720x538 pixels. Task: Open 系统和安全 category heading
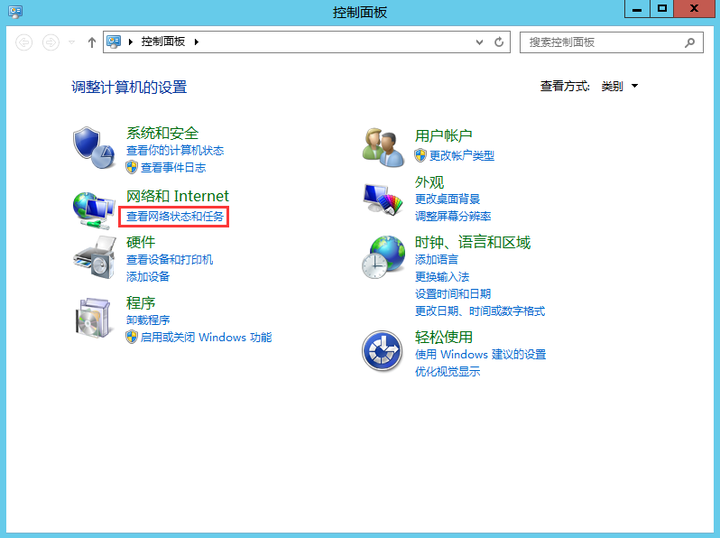[163, 133]
